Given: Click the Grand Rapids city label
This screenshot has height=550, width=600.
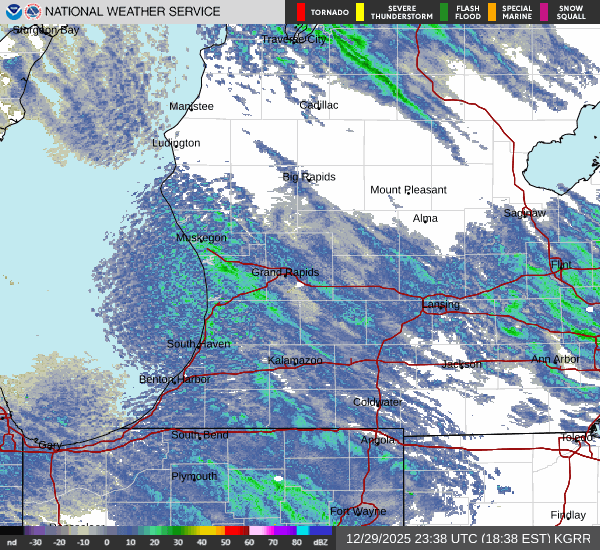Looking at the screenshot, I should pyautogui.click(x=285, y=272).
